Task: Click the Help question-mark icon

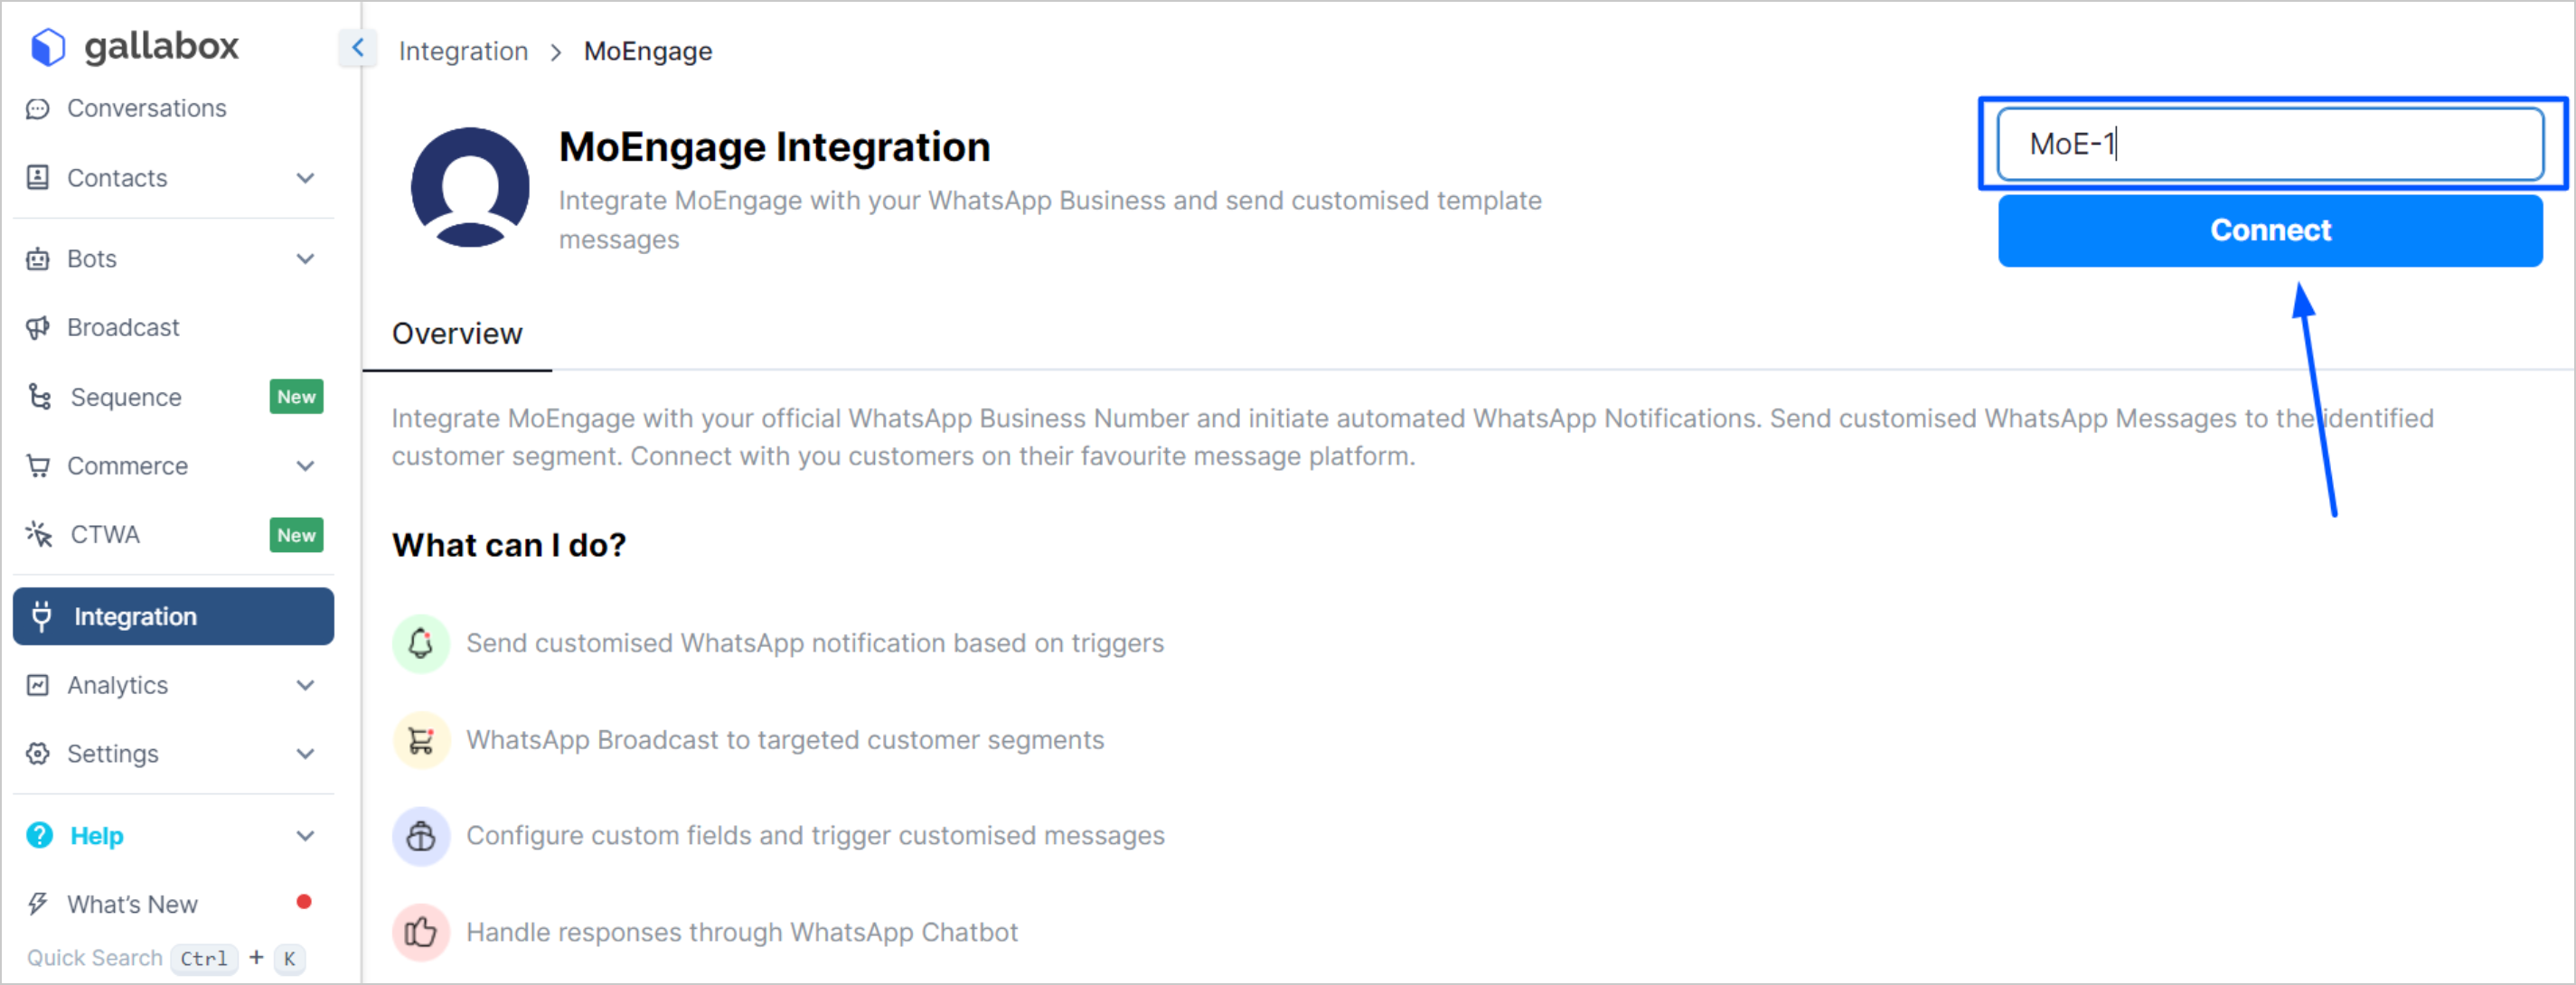Action: click(x=38, y=835)
